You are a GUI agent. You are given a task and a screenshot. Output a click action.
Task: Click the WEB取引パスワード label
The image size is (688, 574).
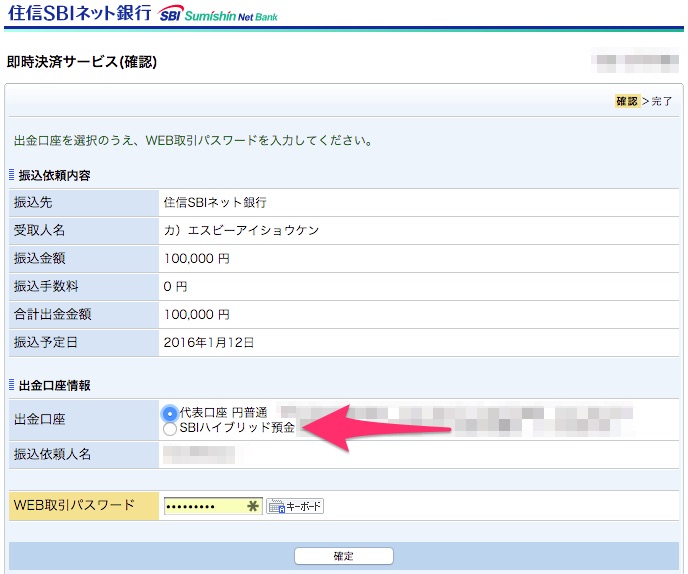74,505
